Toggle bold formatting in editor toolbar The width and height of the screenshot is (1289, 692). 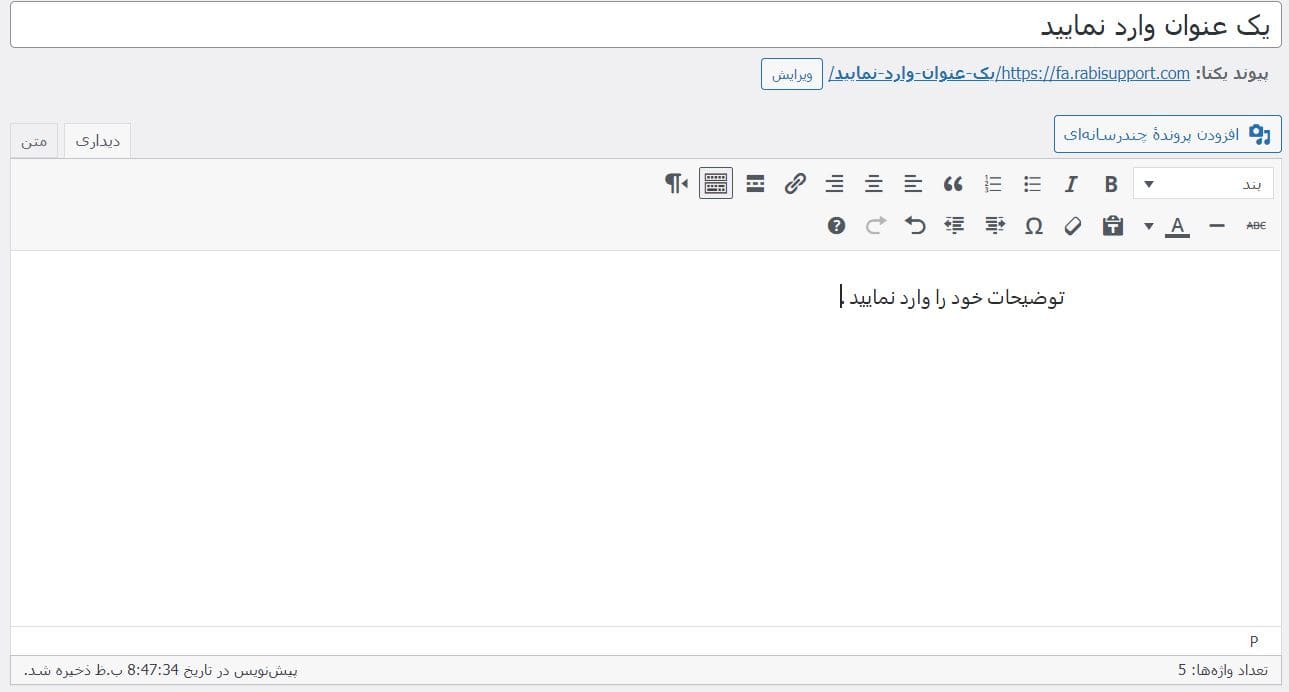tap(1111, 184)
